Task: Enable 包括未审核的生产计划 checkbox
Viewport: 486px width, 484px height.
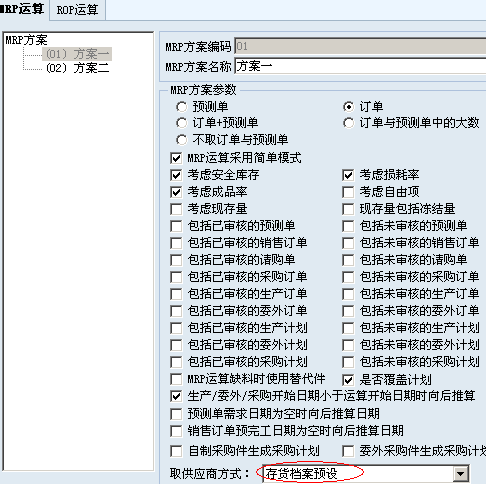Action: (x=348, y=328)
